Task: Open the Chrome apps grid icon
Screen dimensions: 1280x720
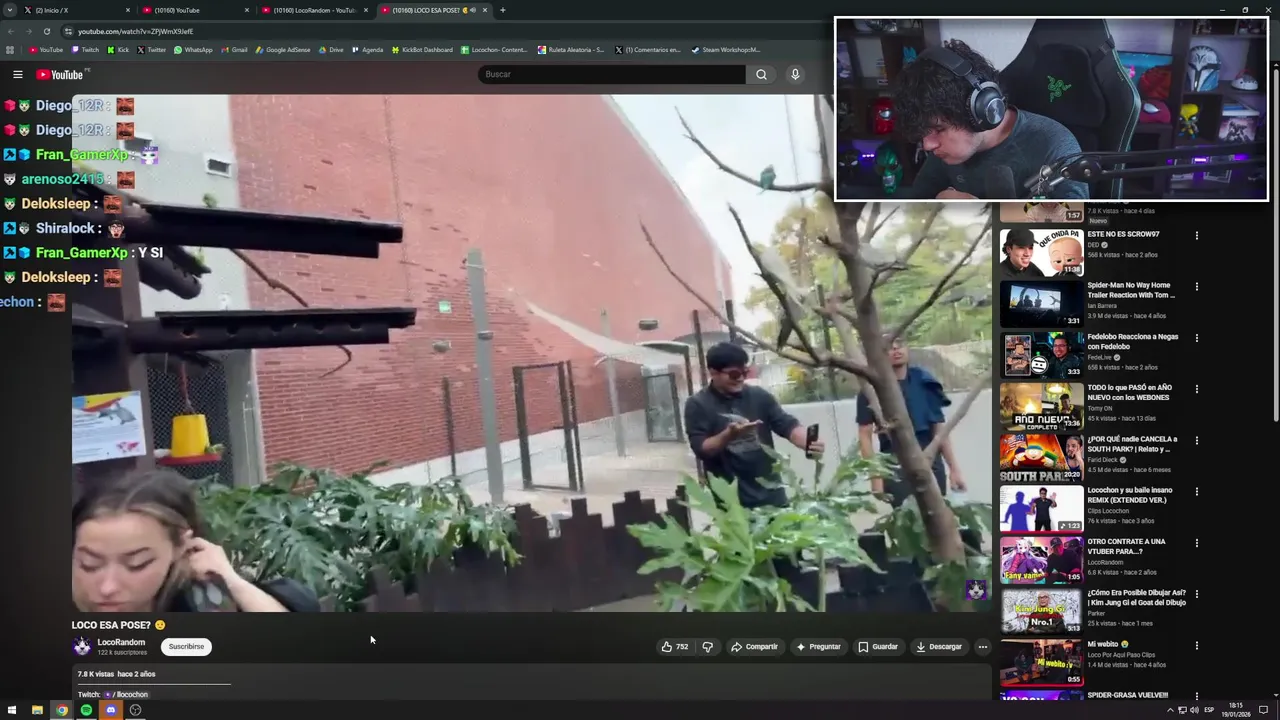Action: tap(10, 50)
